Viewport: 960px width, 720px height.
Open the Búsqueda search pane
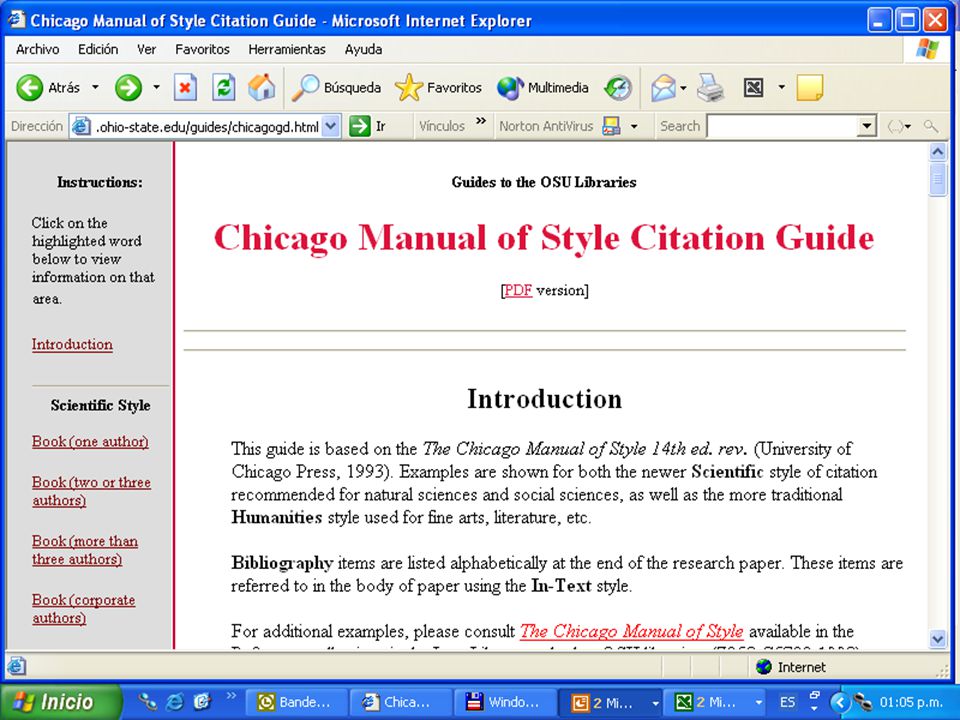pos(336,88)
